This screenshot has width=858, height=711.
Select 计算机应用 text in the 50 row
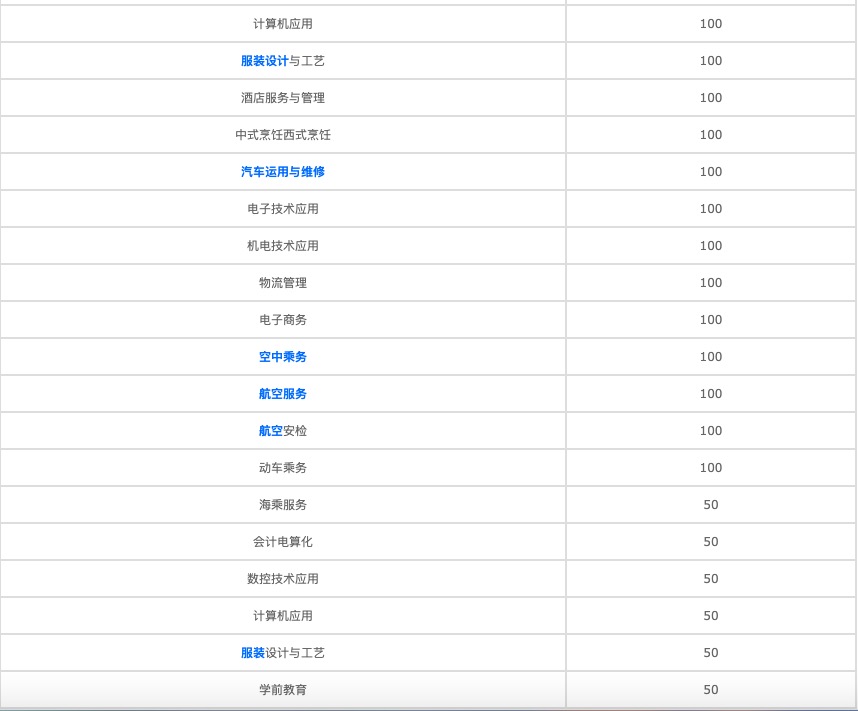pyautogui.click(x=283, y=616)
